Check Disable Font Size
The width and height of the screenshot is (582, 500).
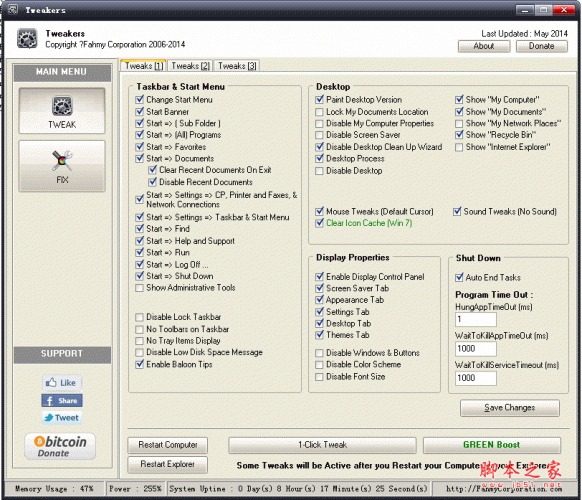click(319, 377)
